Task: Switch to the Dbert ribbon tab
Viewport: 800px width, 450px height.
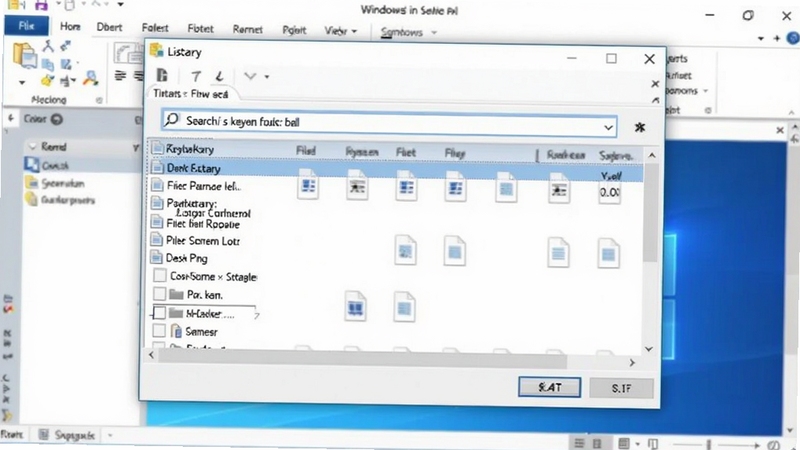Action: (x=109, y=27)
